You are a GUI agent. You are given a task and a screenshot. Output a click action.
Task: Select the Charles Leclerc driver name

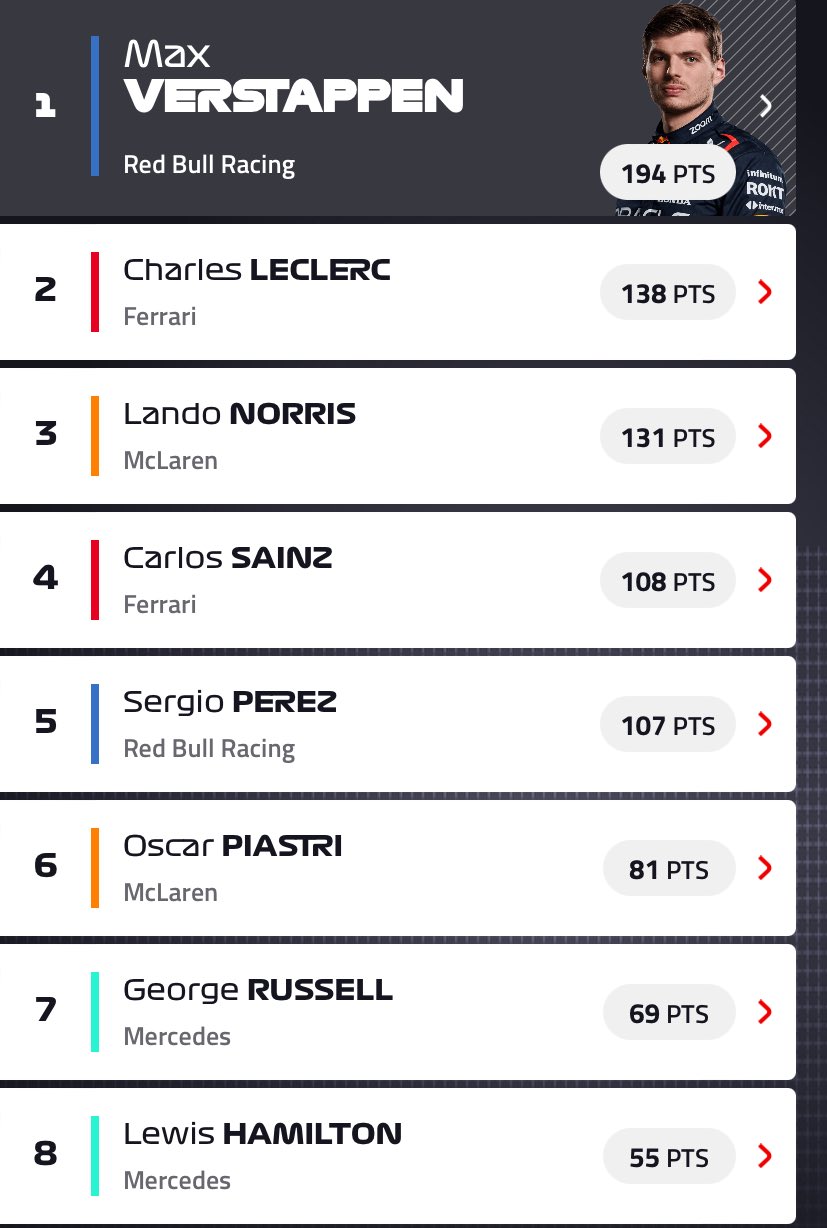256,270
